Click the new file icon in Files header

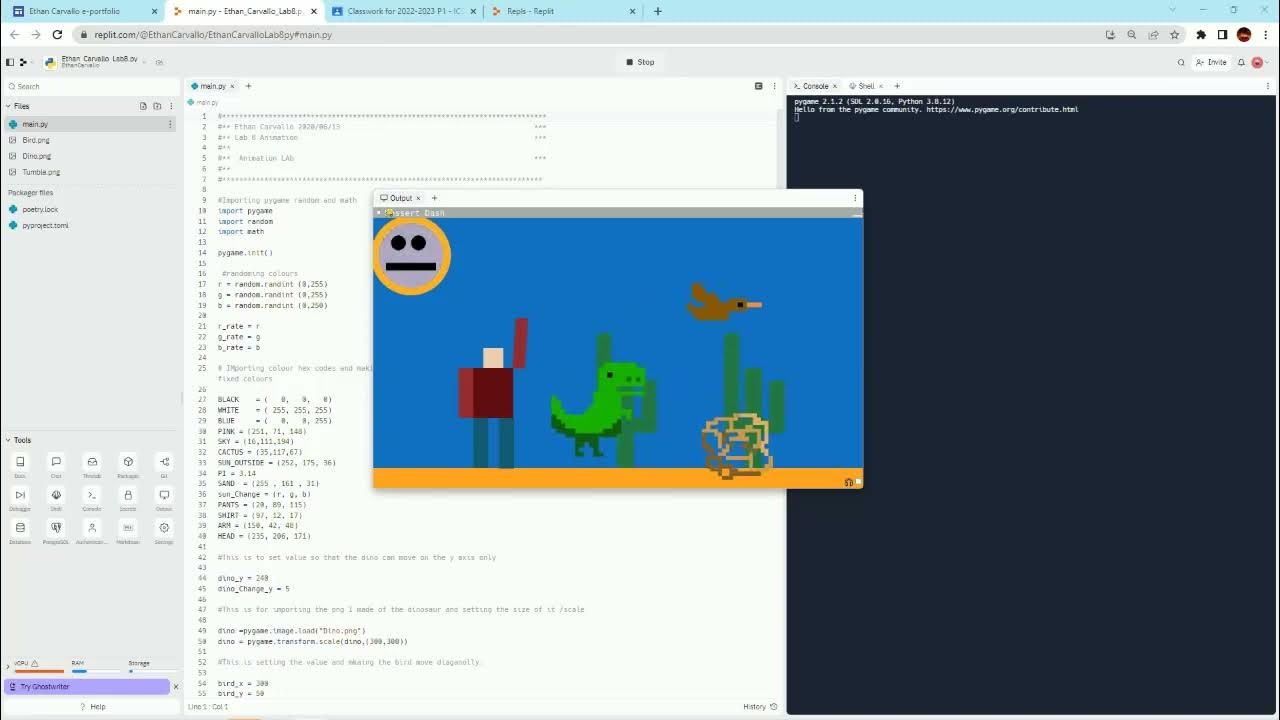point(143,106)
